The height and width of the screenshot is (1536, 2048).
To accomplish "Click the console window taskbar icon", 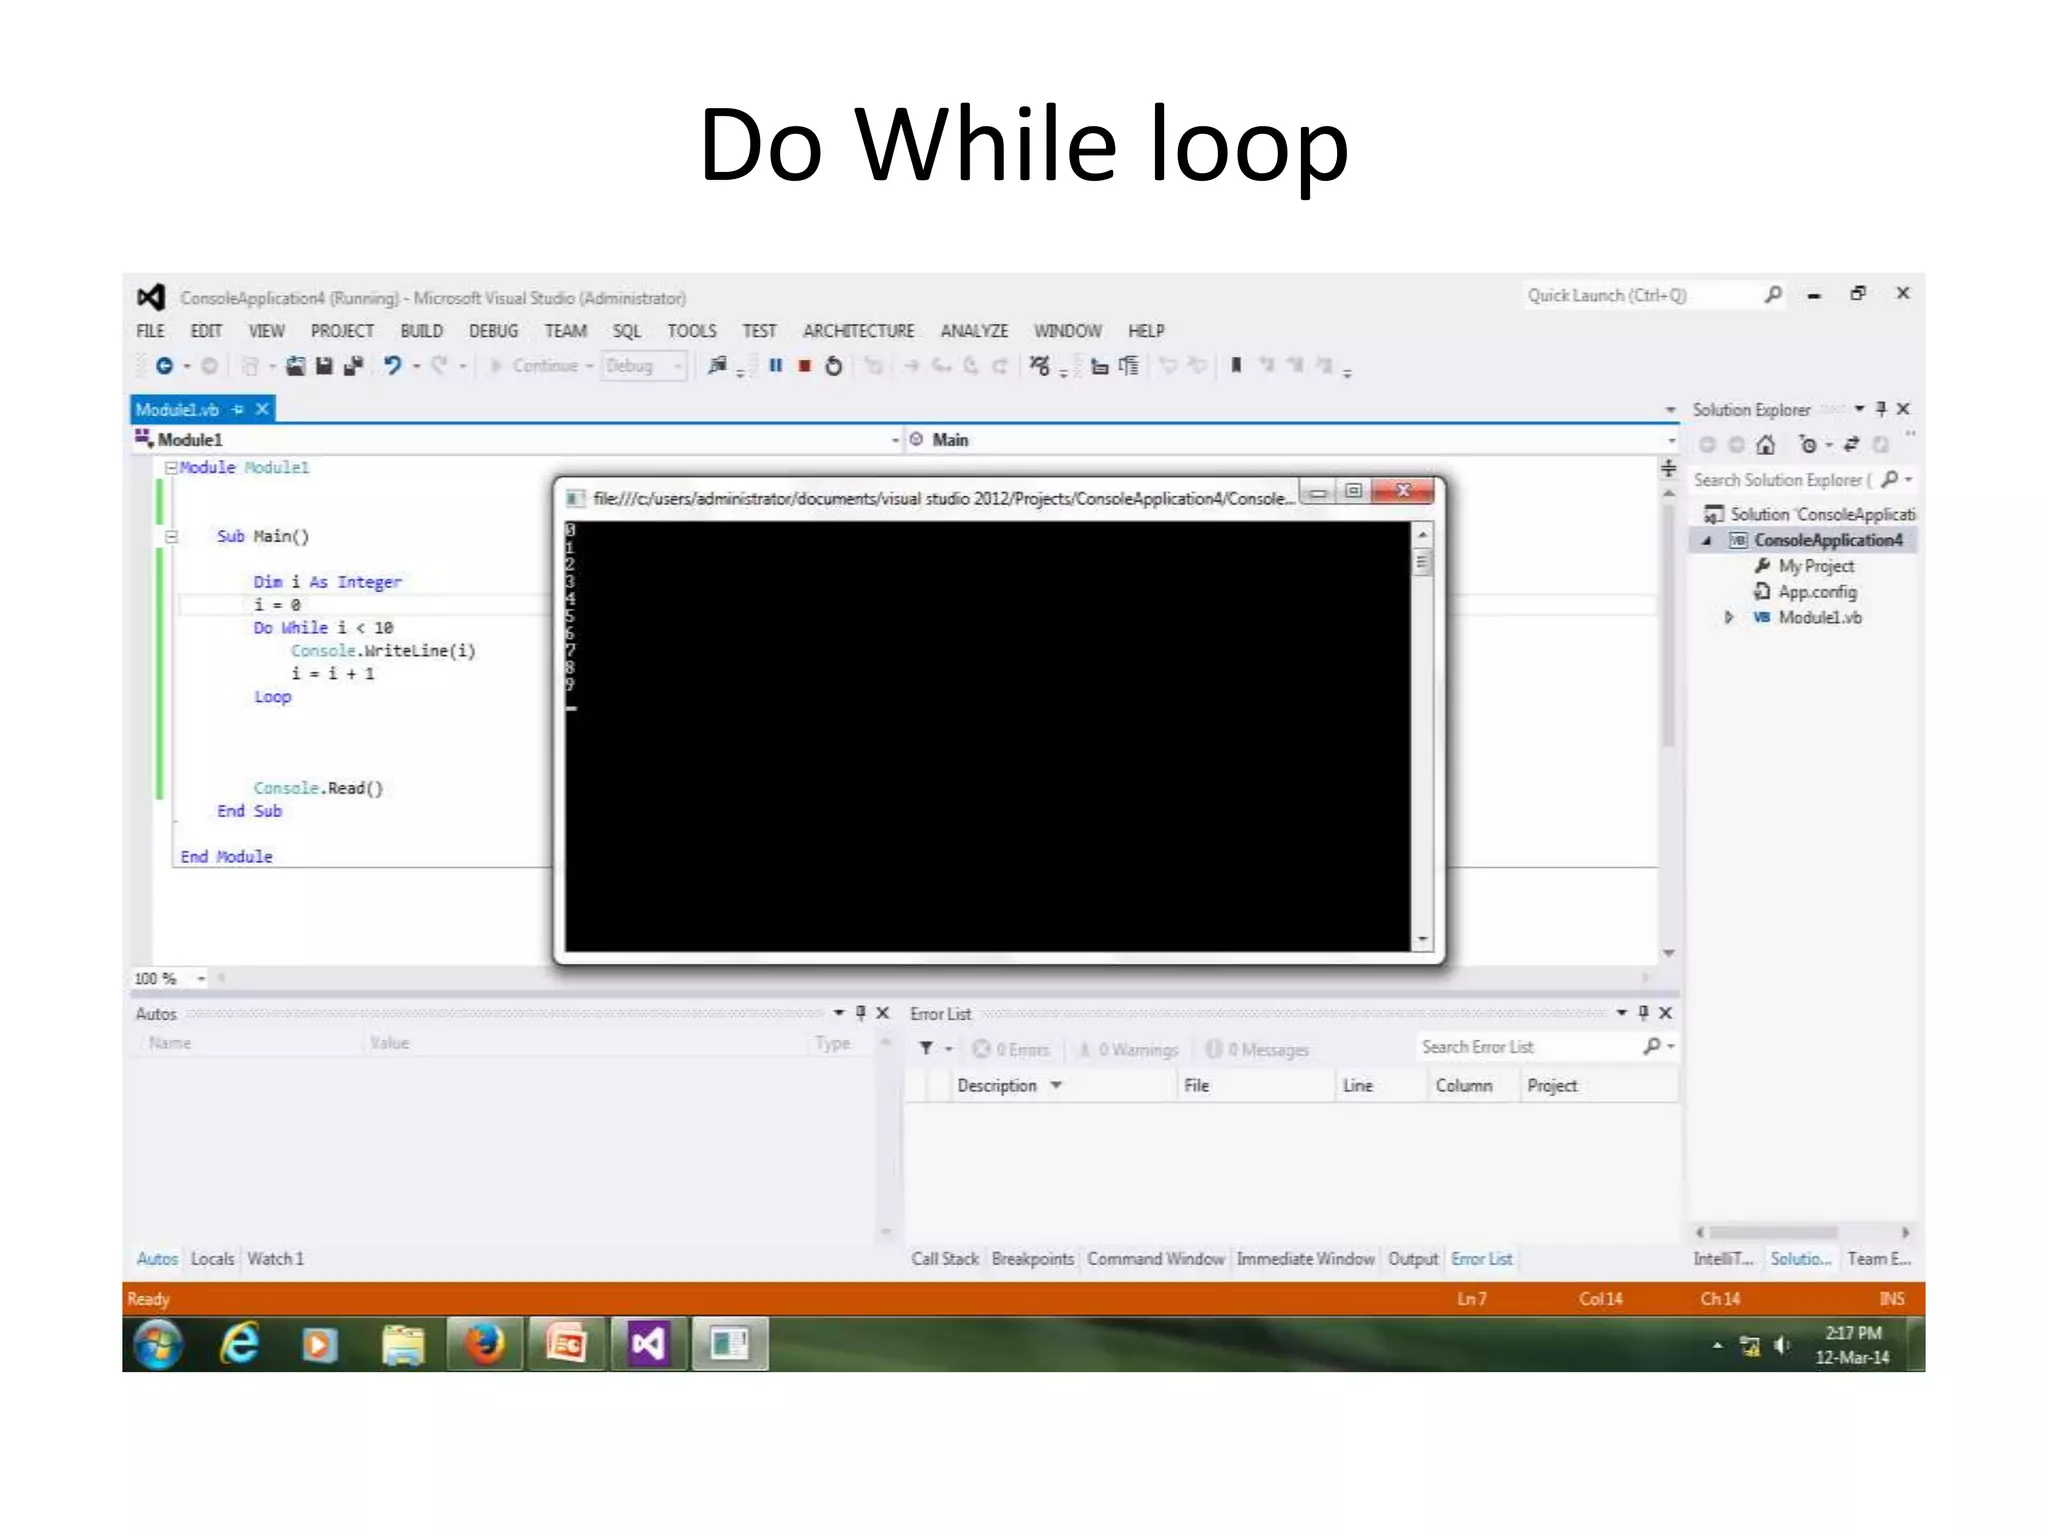I will [x=730, y=1343].
